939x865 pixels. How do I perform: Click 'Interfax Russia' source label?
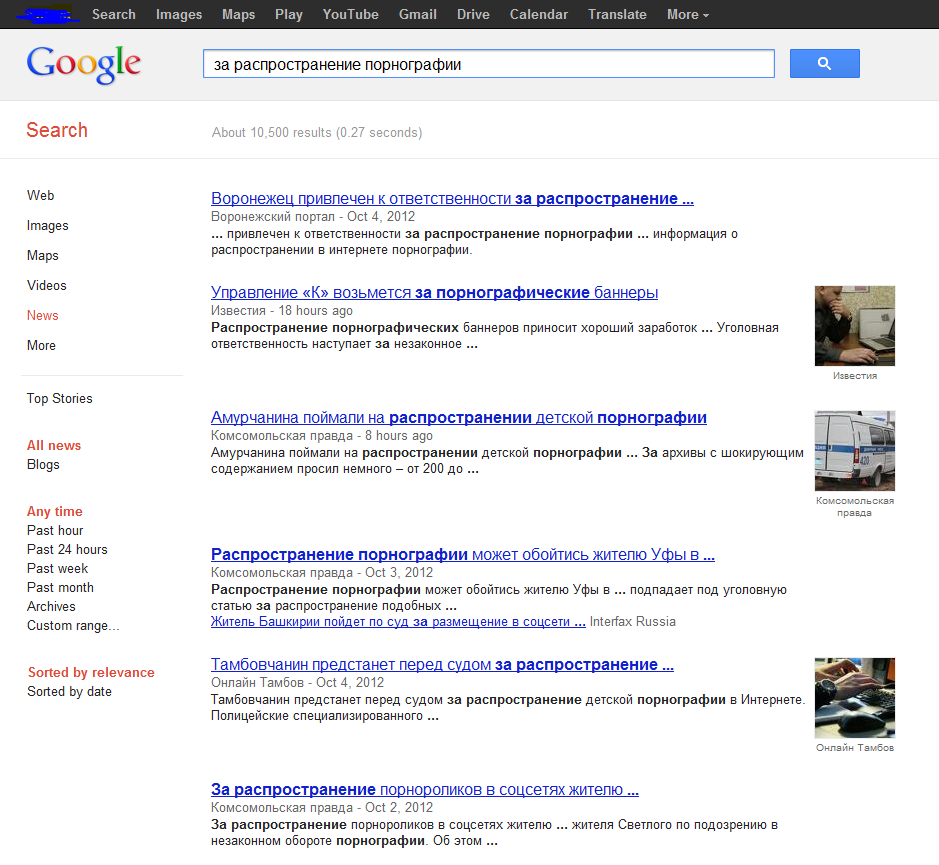pos(632,622)
